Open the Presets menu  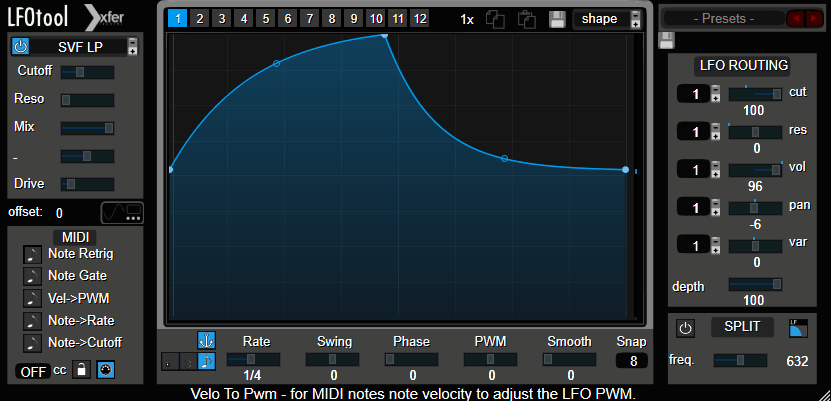tap(724, 19)
